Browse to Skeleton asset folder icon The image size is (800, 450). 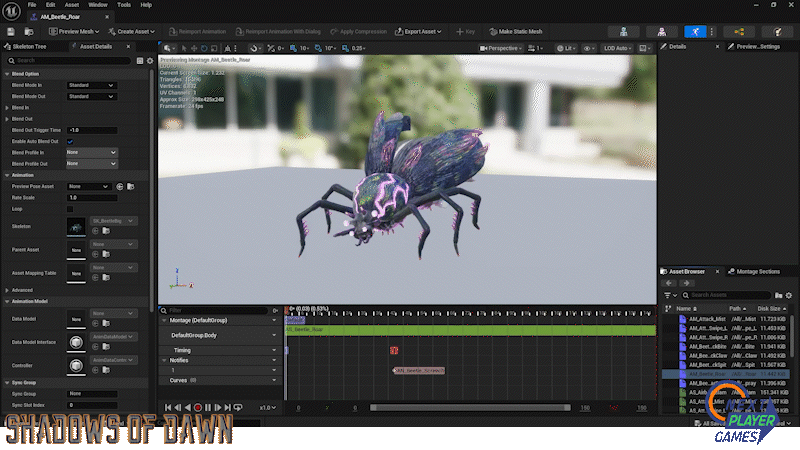106,231
